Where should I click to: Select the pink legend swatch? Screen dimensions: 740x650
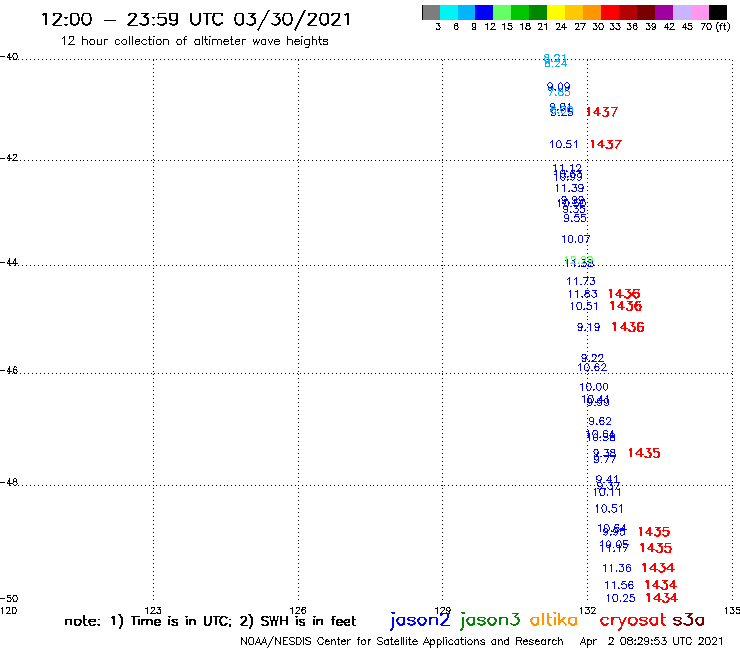tap(700, 12)
